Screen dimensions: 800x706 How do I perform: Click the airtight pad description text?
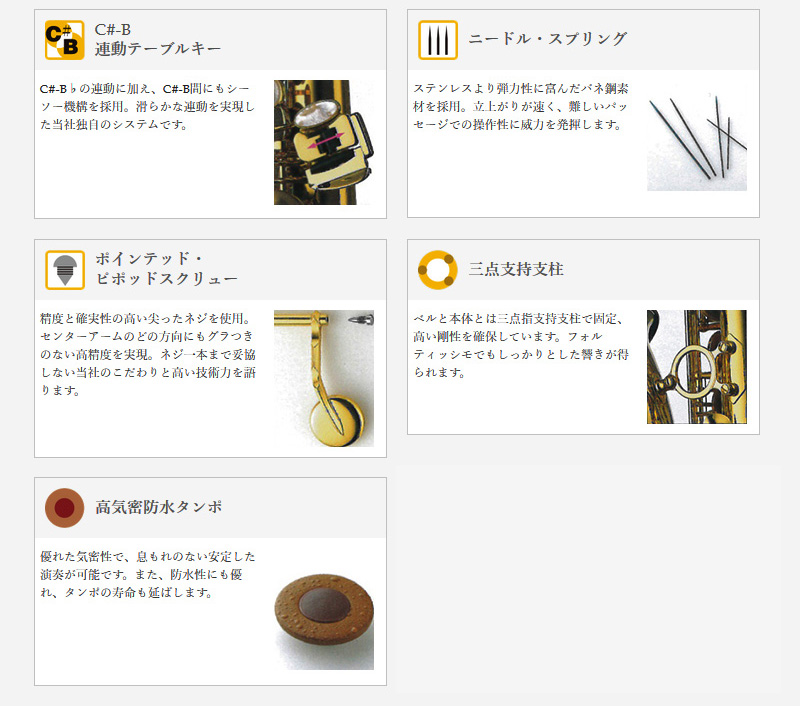(x=147, y=574)
